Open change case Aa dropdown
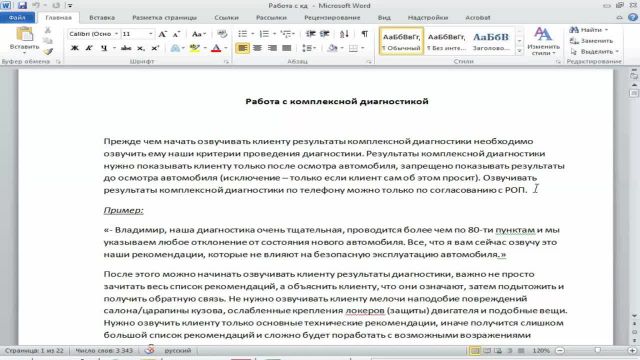This screenshot has width=640, height=360. point(199,34)
